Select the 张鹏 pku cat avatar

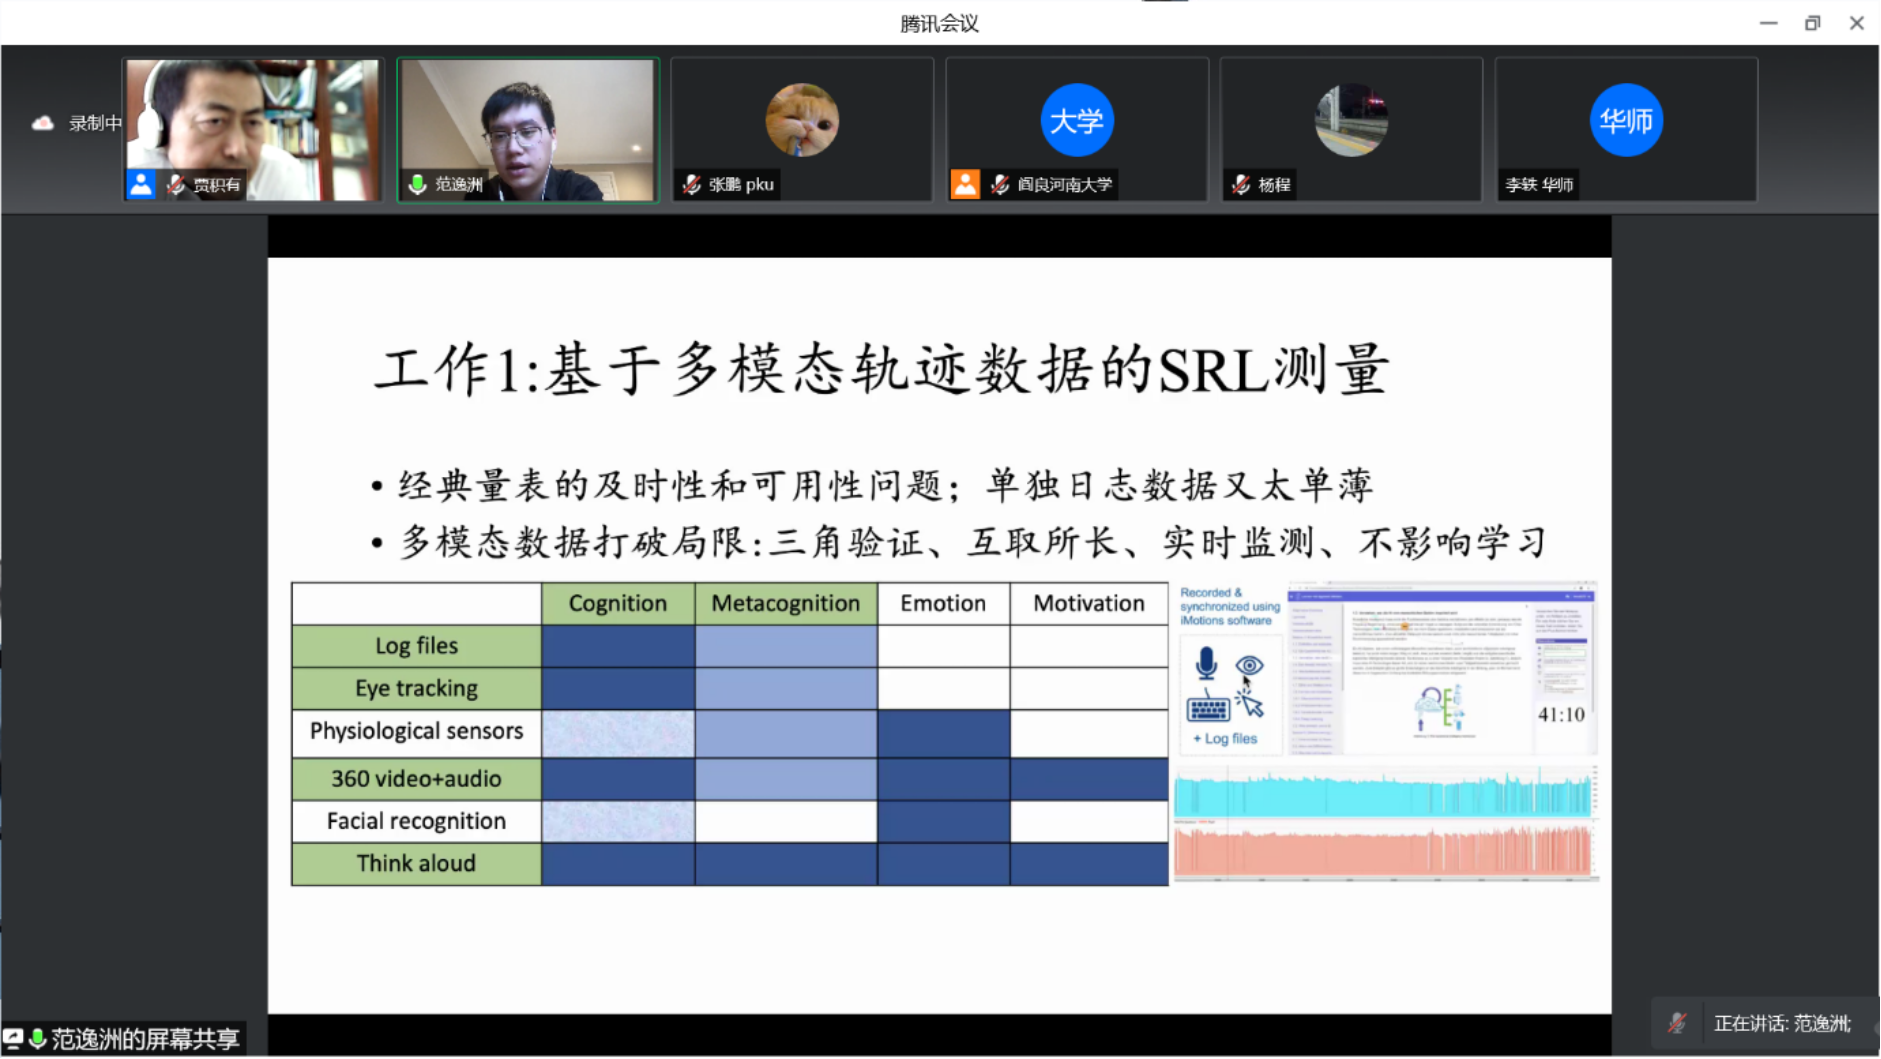(802, 120)
